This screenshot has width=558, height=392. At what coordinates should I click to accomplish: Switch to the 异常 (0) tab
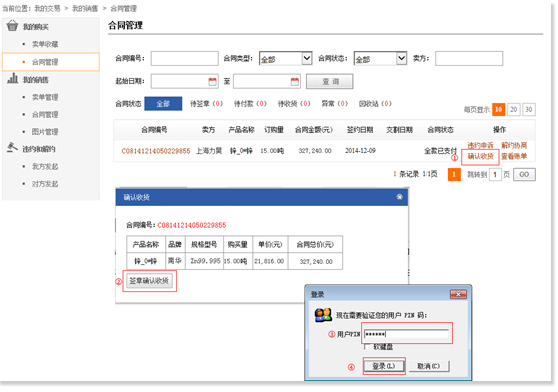pos(335,104)
